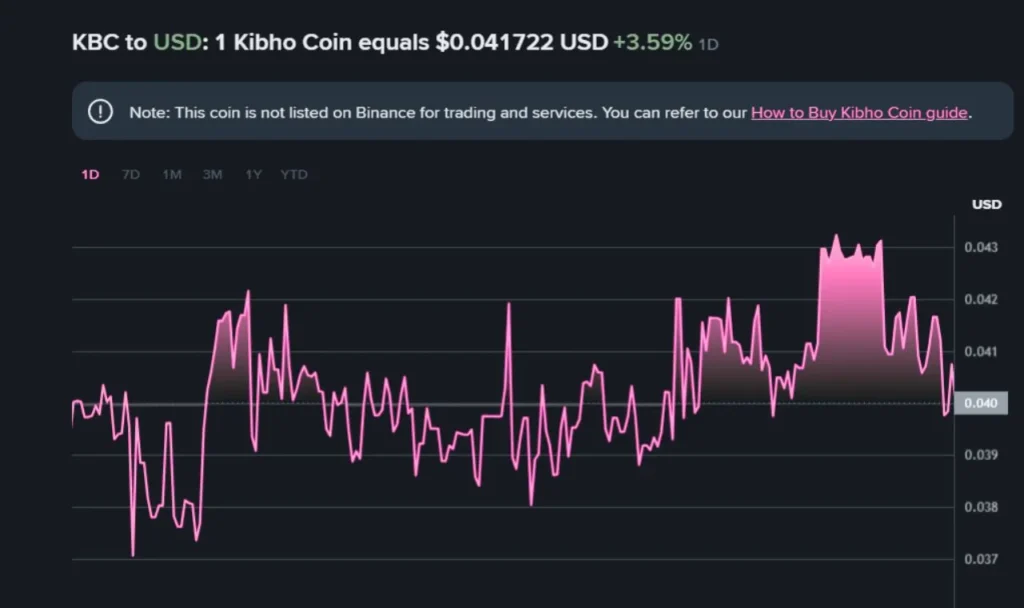Image resolution: width=1024 pixels, height=608 pixels.
Task: Select the YTD range tab
Action: pyautogui.click(x=294, y=175)
